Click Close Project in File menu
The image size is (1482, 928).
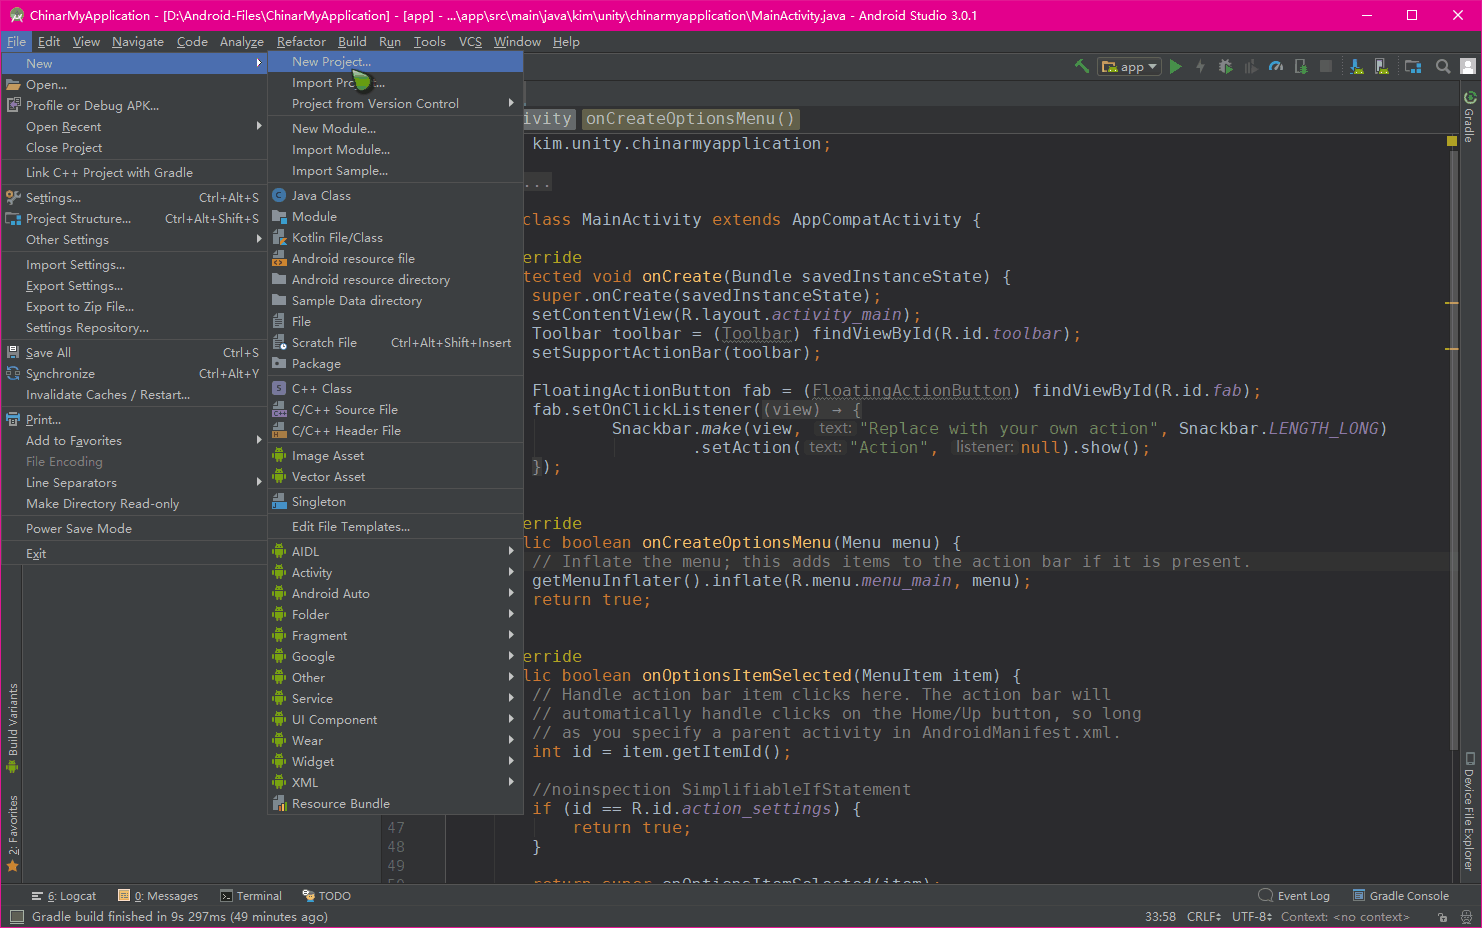(134, 147)
